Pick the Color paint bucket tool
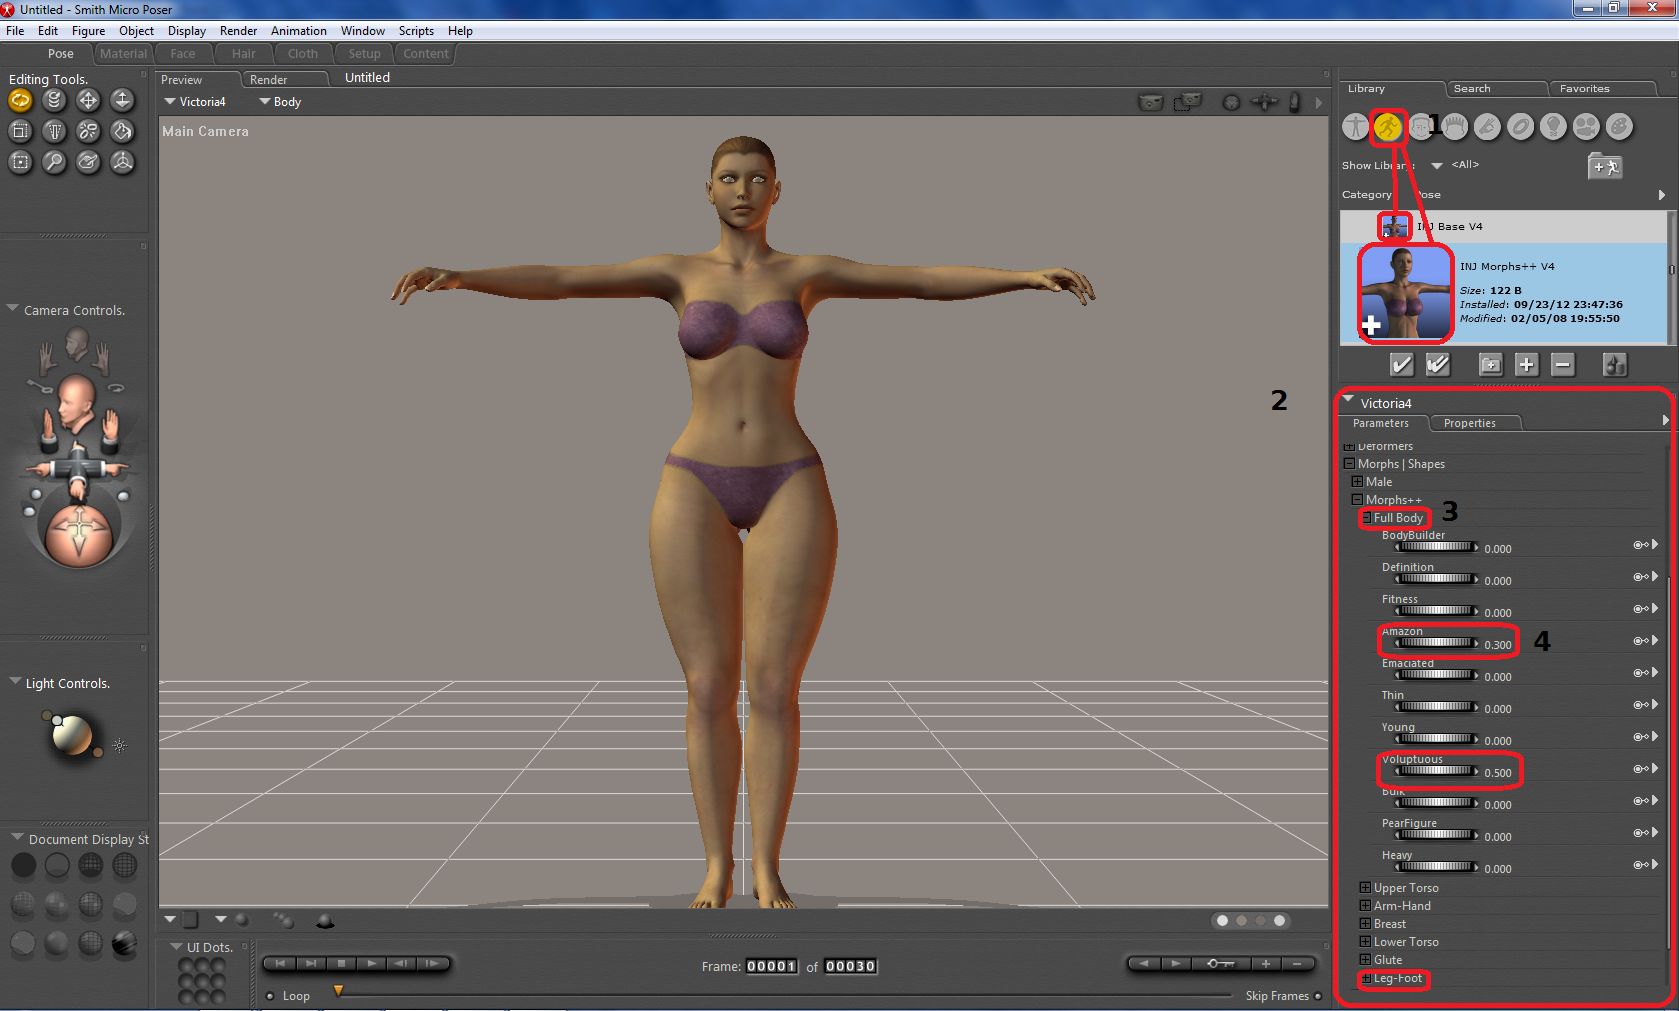 pos(122,131)
